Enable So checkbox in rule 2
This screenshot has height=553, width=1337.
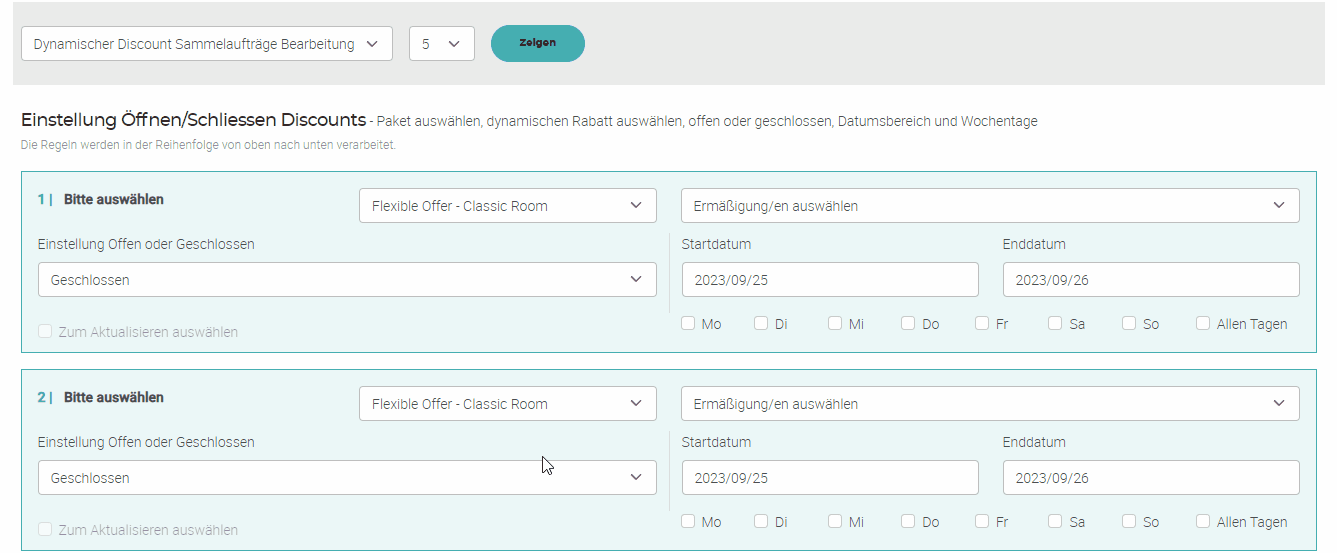1129,521
